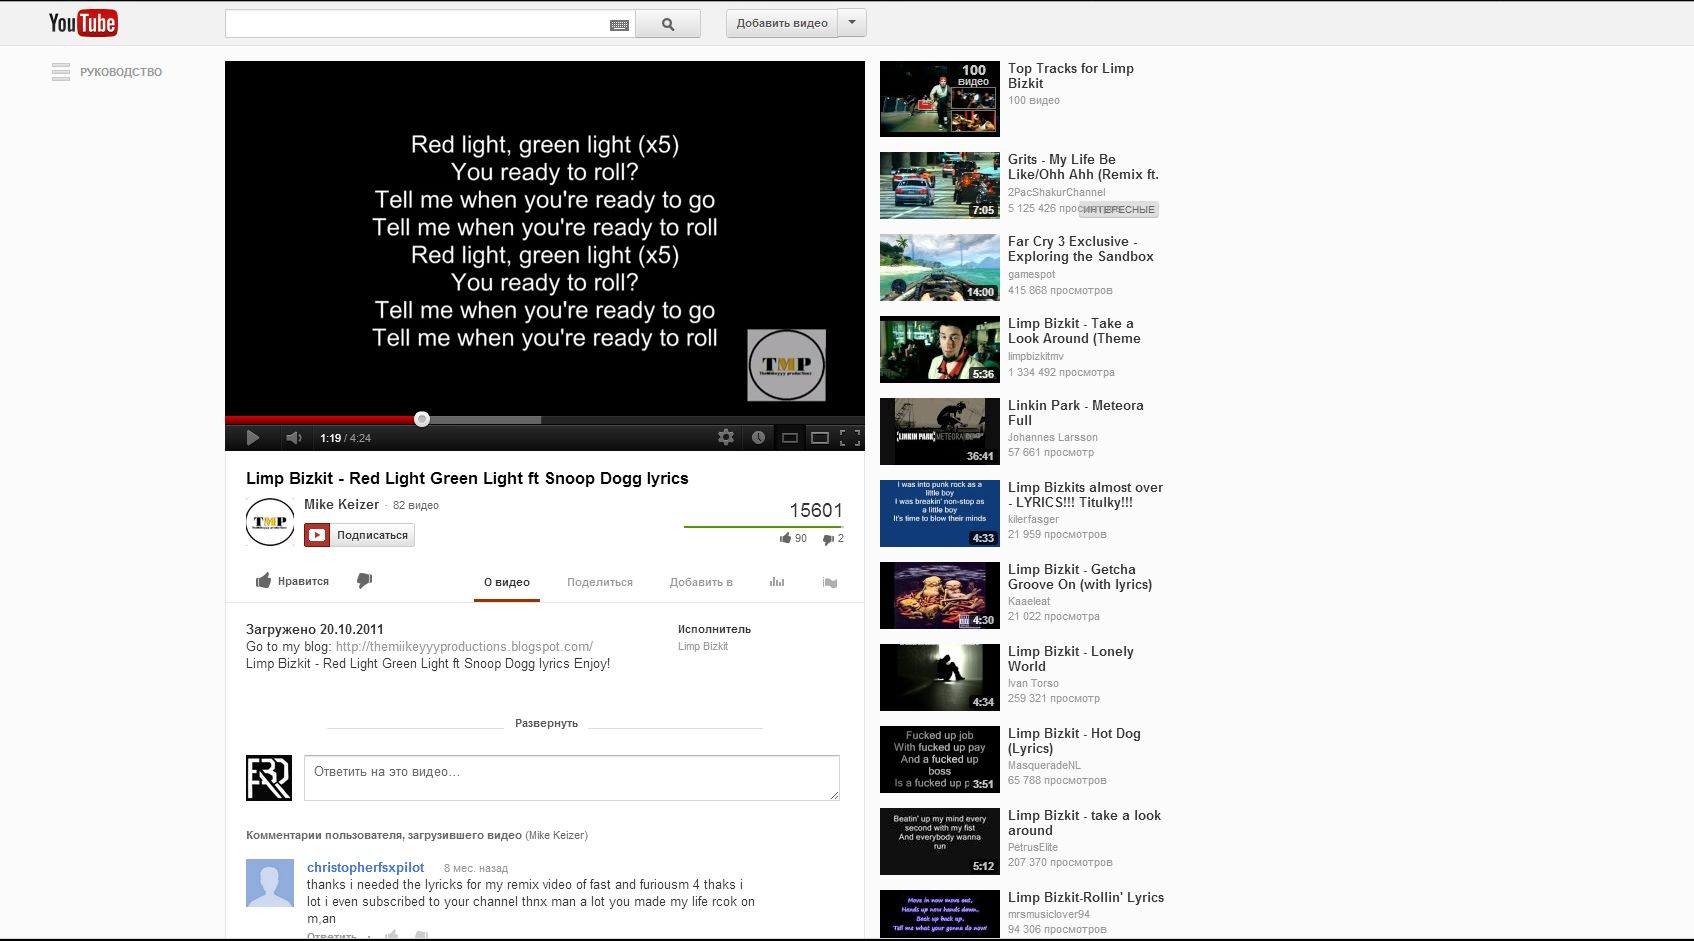The width and height of the screenshot is (1694, 941).
Task: Open Top Tracks for Limp Bizkit playlist thumbnail
Action: [x=940, y=99]
